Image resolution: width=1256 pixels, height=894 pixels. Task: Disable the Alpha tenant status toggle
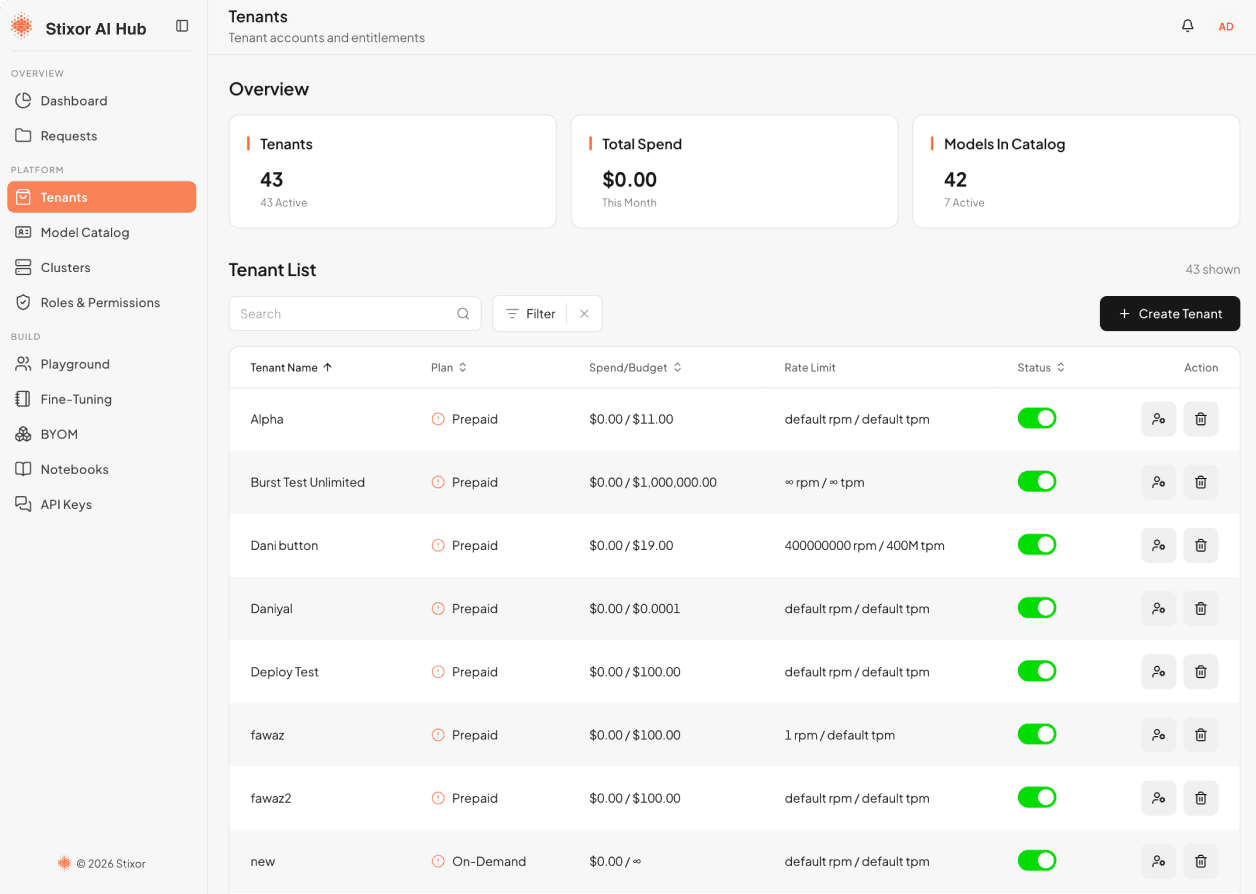click(1037, 418)
